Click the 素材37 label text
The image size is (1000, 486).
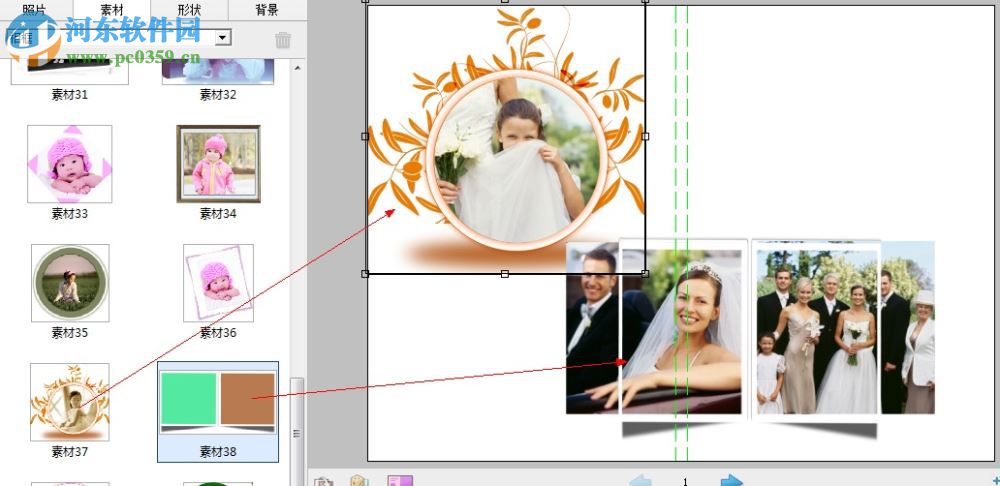pyautogui.click(x=70, y=452)
